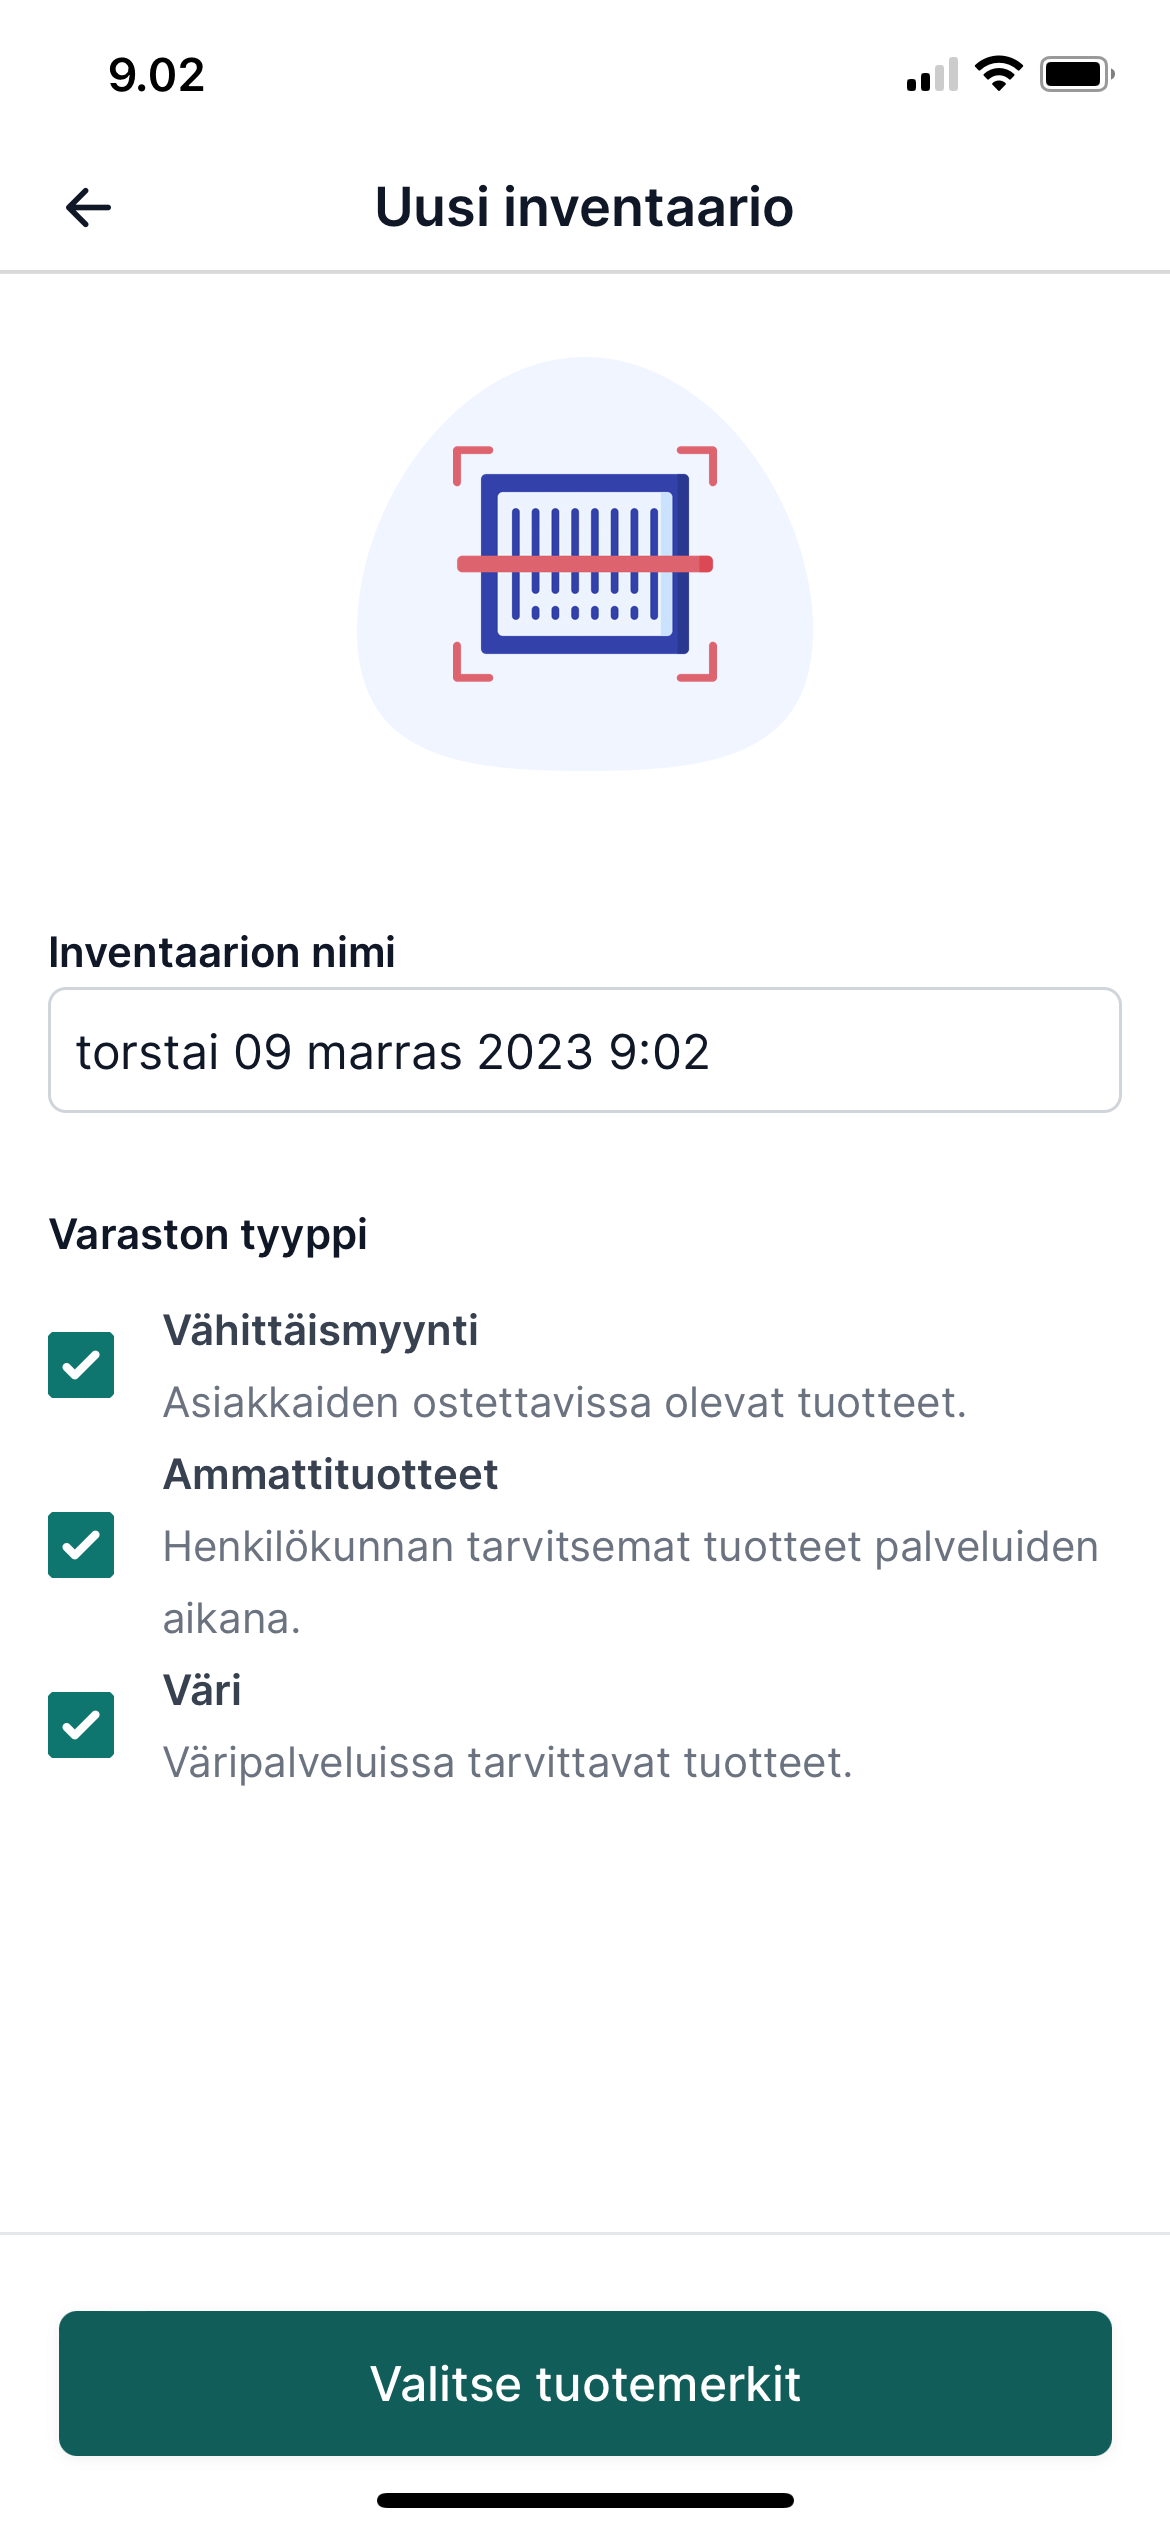
Task: Tap the home indicator bar at bottom
Action: [585, 2500]
